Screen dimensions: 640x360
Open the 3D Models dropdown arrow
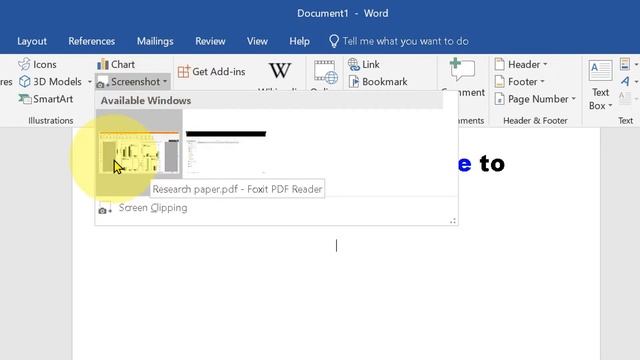click(89, 82)
